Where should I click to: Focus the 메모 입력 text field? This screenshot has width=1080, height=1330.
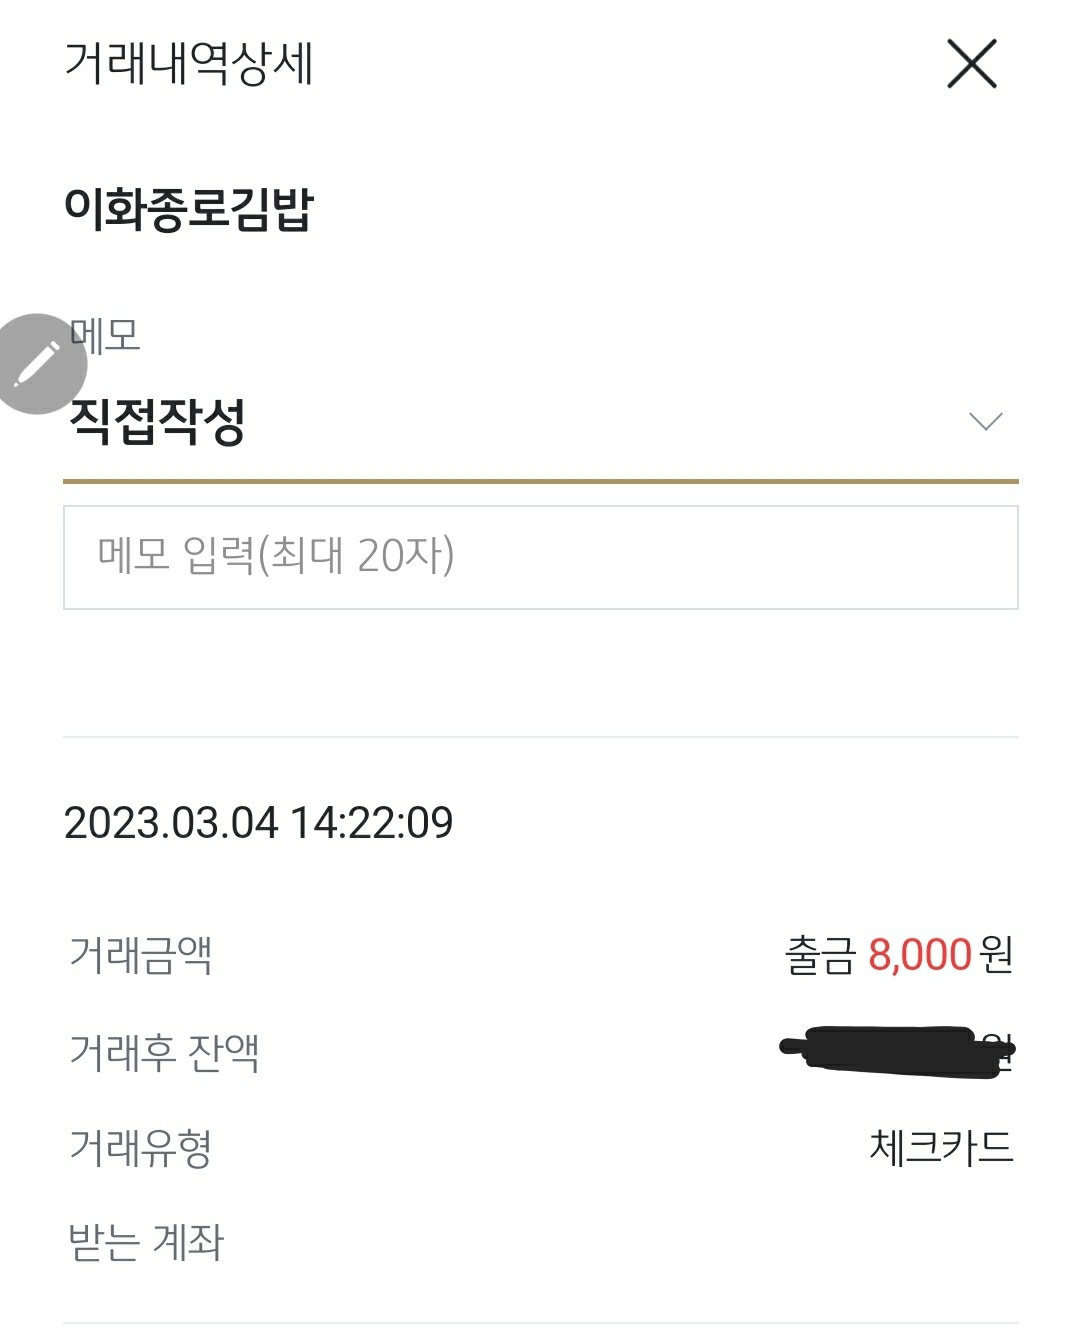pos(540,557)
